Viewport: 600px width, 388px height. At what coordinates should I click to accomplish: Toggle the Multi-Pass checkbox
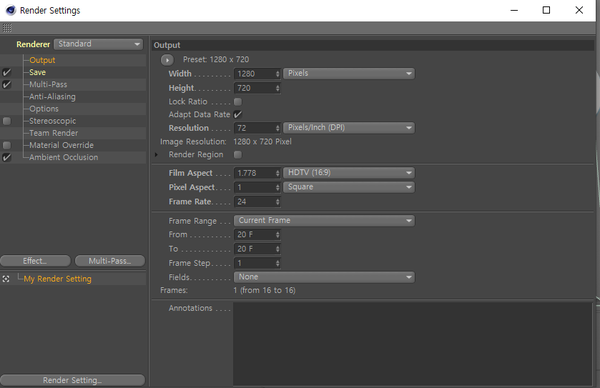point(7,85)
